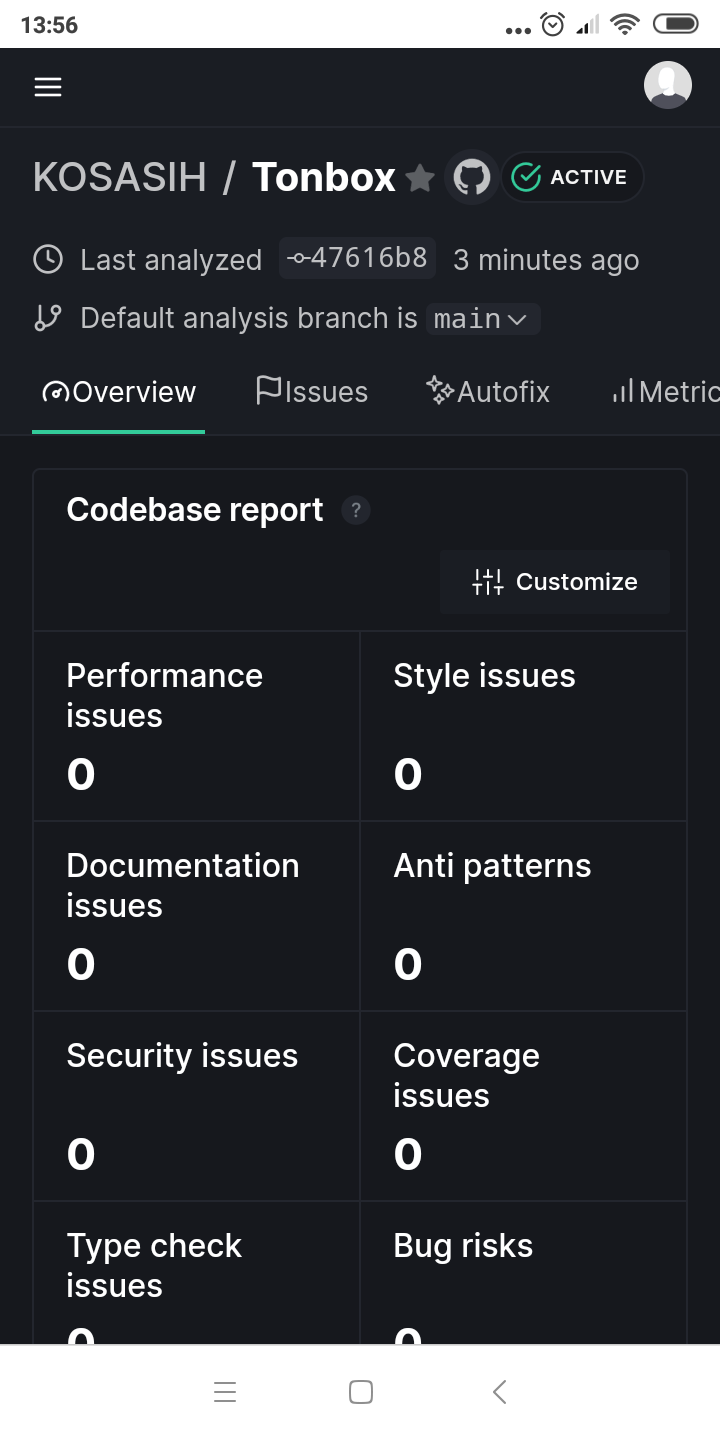The height and width of the screenshot is (1440, 720).
Task: Click the Codebase report help icon
Action: pos(356,510)
